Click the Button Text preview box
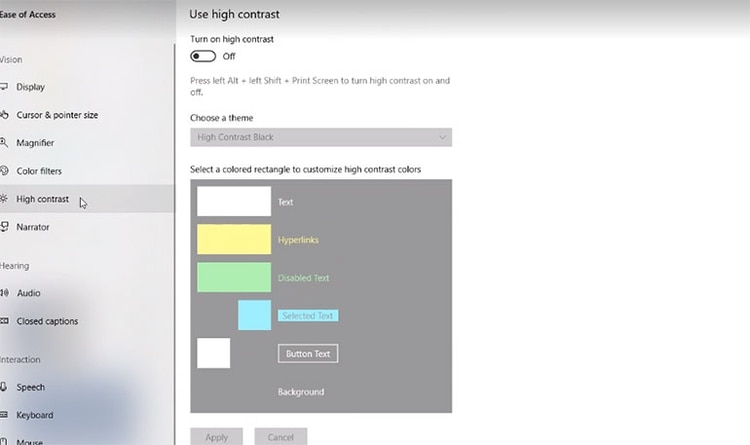 pos(307,353)
